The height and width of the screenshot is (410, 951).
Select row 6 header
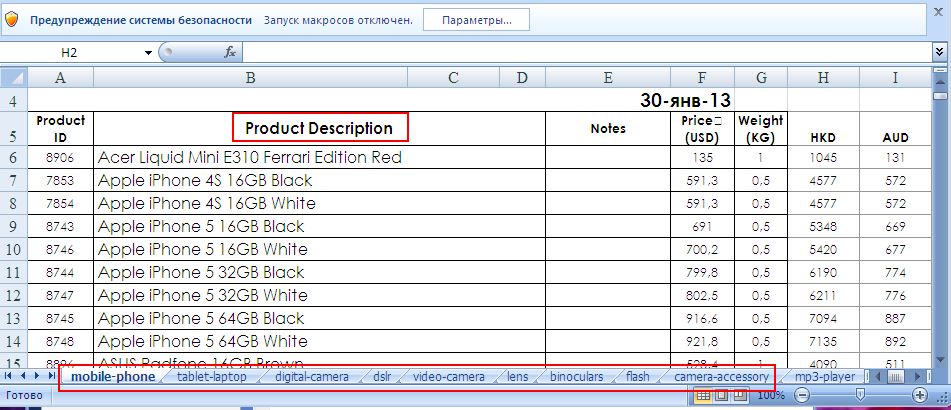click(13, 158)
